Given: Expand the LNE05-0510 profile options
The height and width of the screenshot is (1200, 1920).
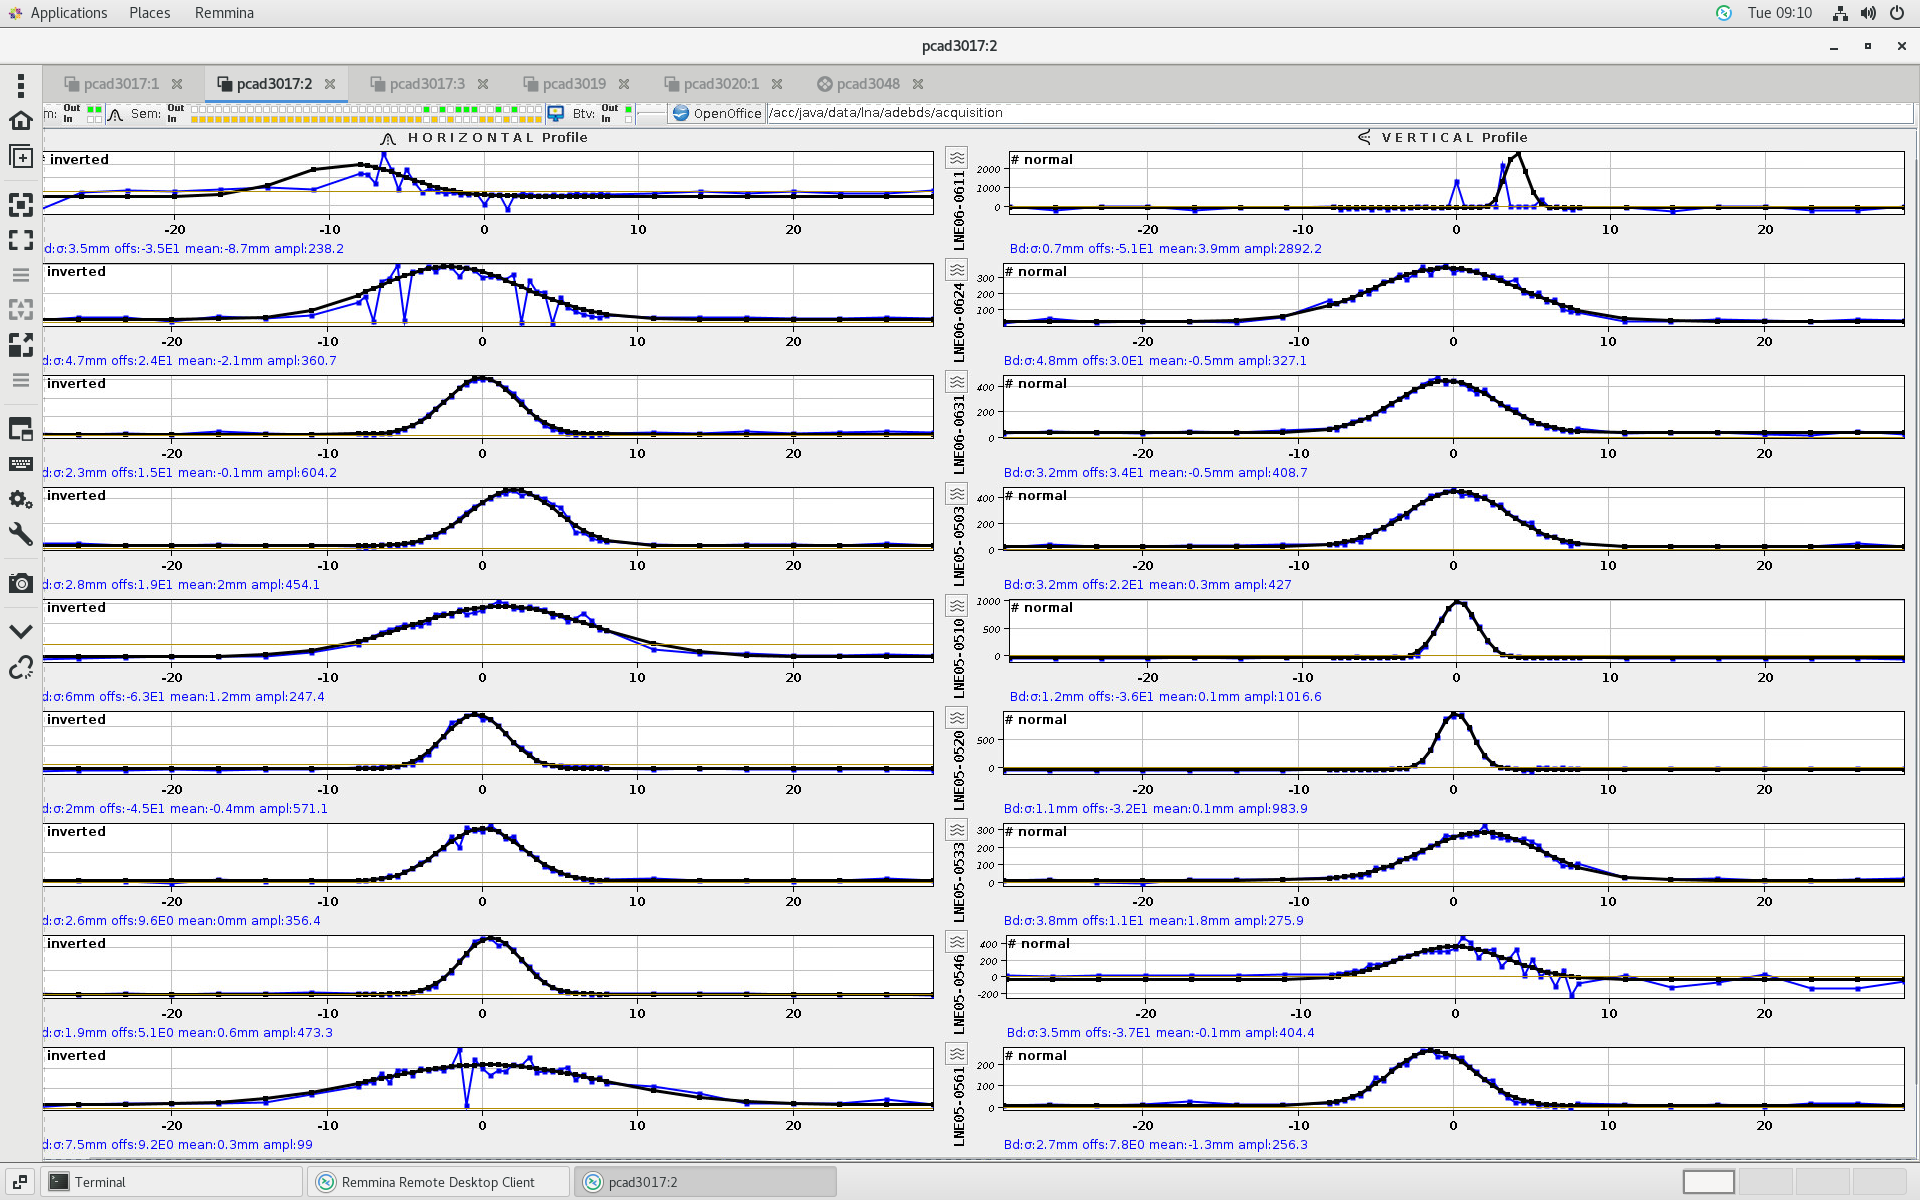Looking at the screenshot, I should coord(957,606).
